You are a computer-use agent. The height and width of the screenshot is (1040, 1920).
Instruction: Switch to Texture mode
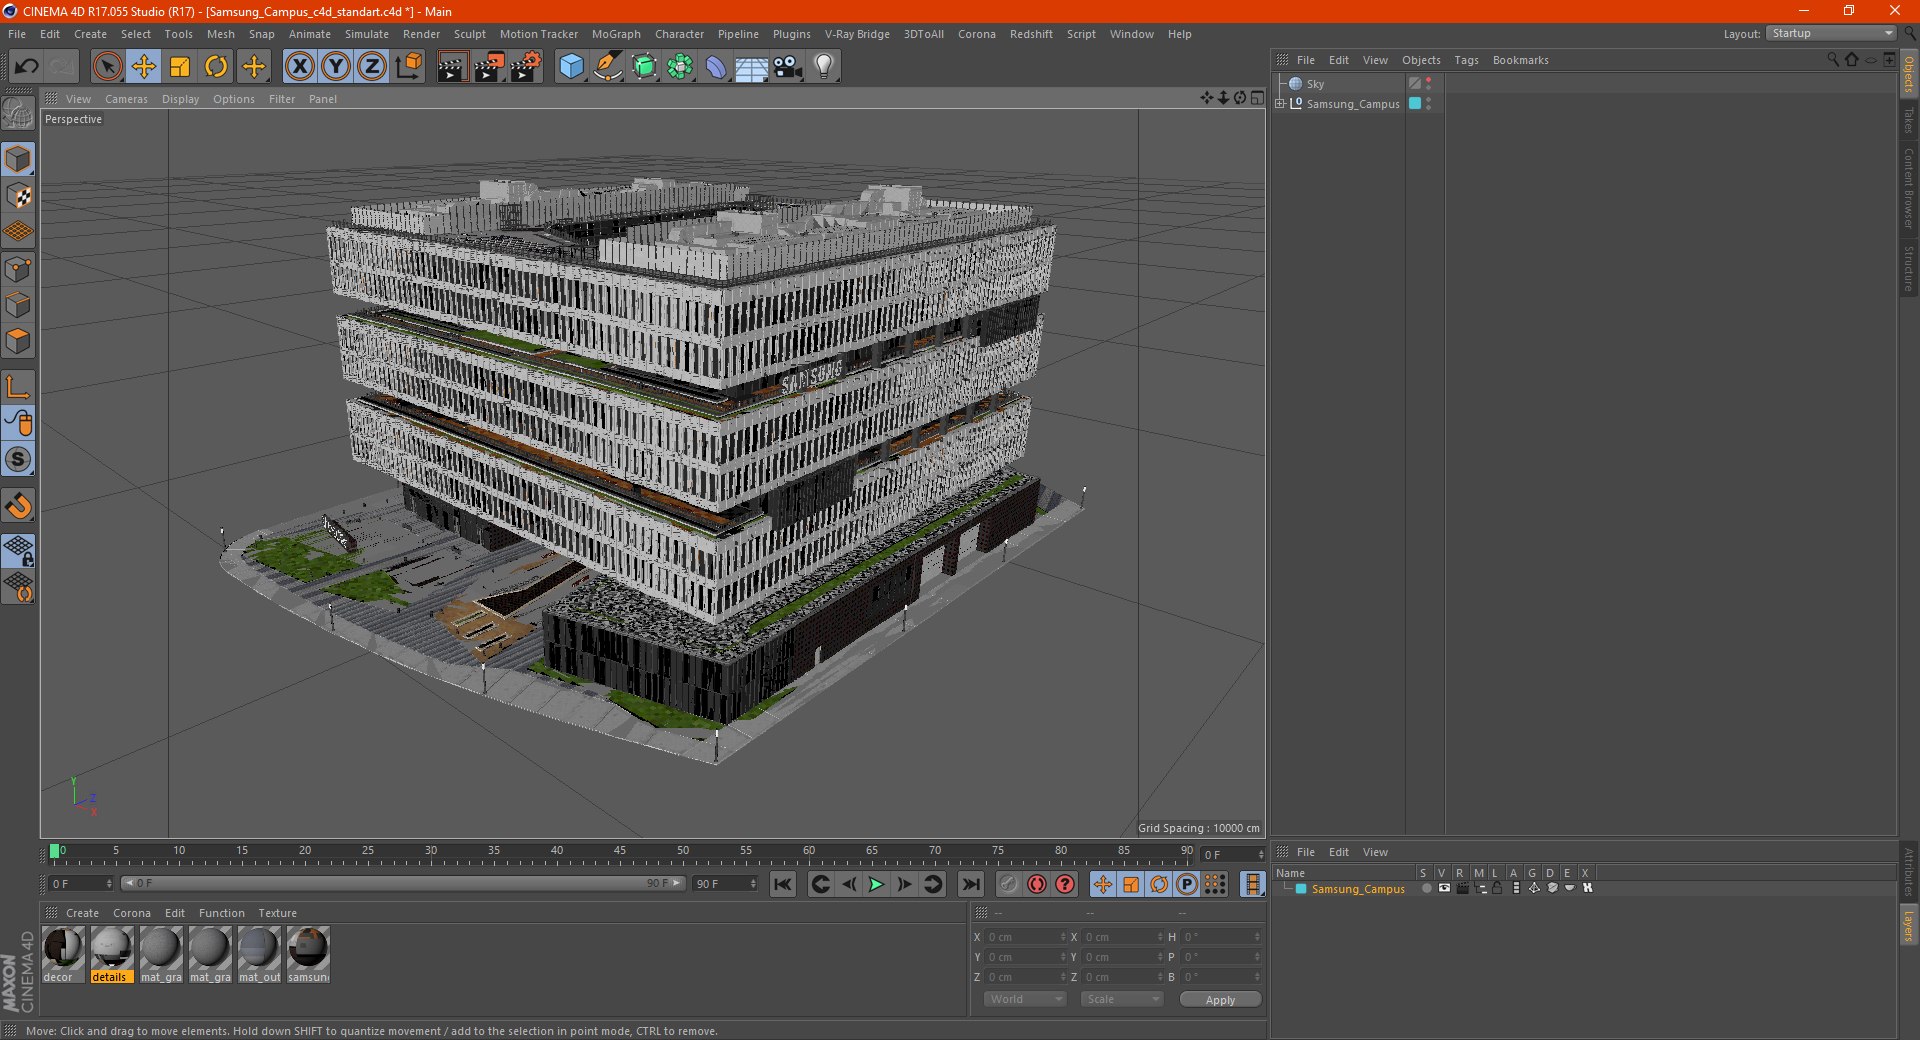[x=18, y=196]
